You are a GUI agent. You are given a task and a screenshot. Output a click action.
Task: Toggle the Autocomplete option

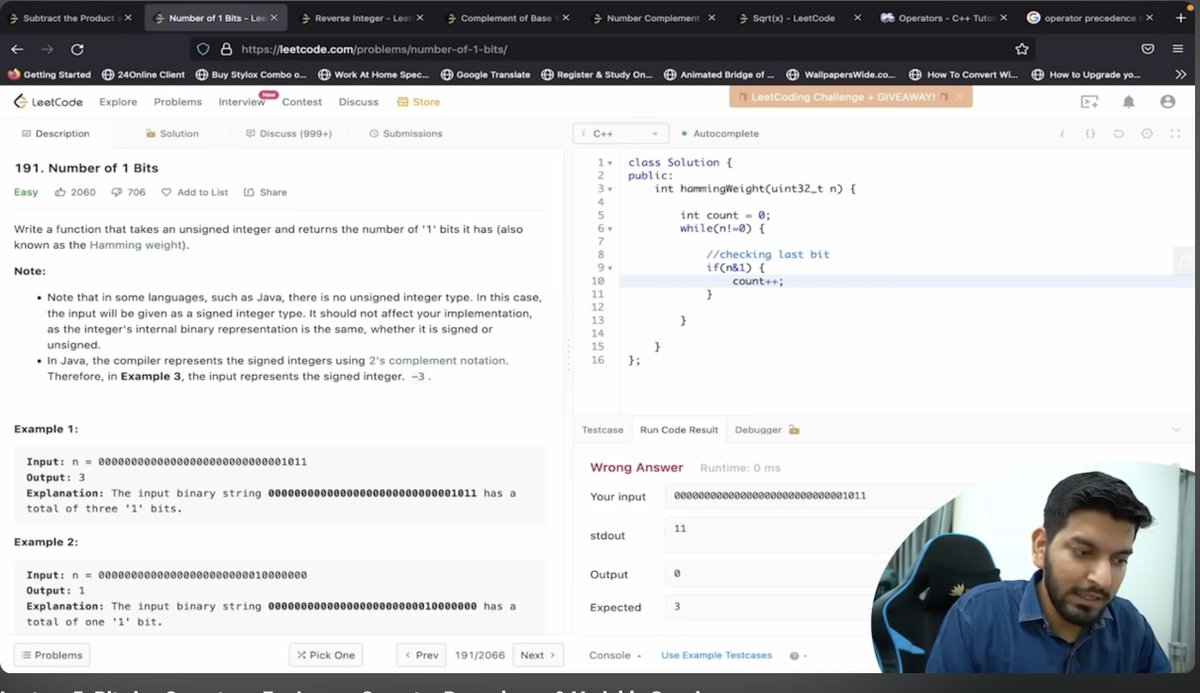tap(719, 133)
